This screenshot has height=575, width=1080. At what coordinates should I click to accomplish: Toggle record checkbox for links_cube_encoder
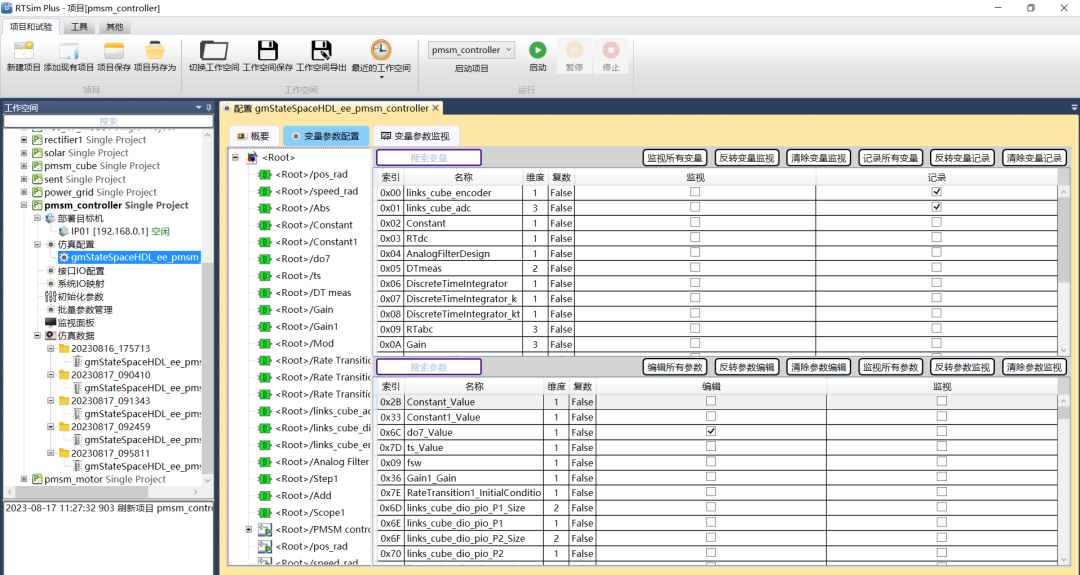(x=936, y=192)
